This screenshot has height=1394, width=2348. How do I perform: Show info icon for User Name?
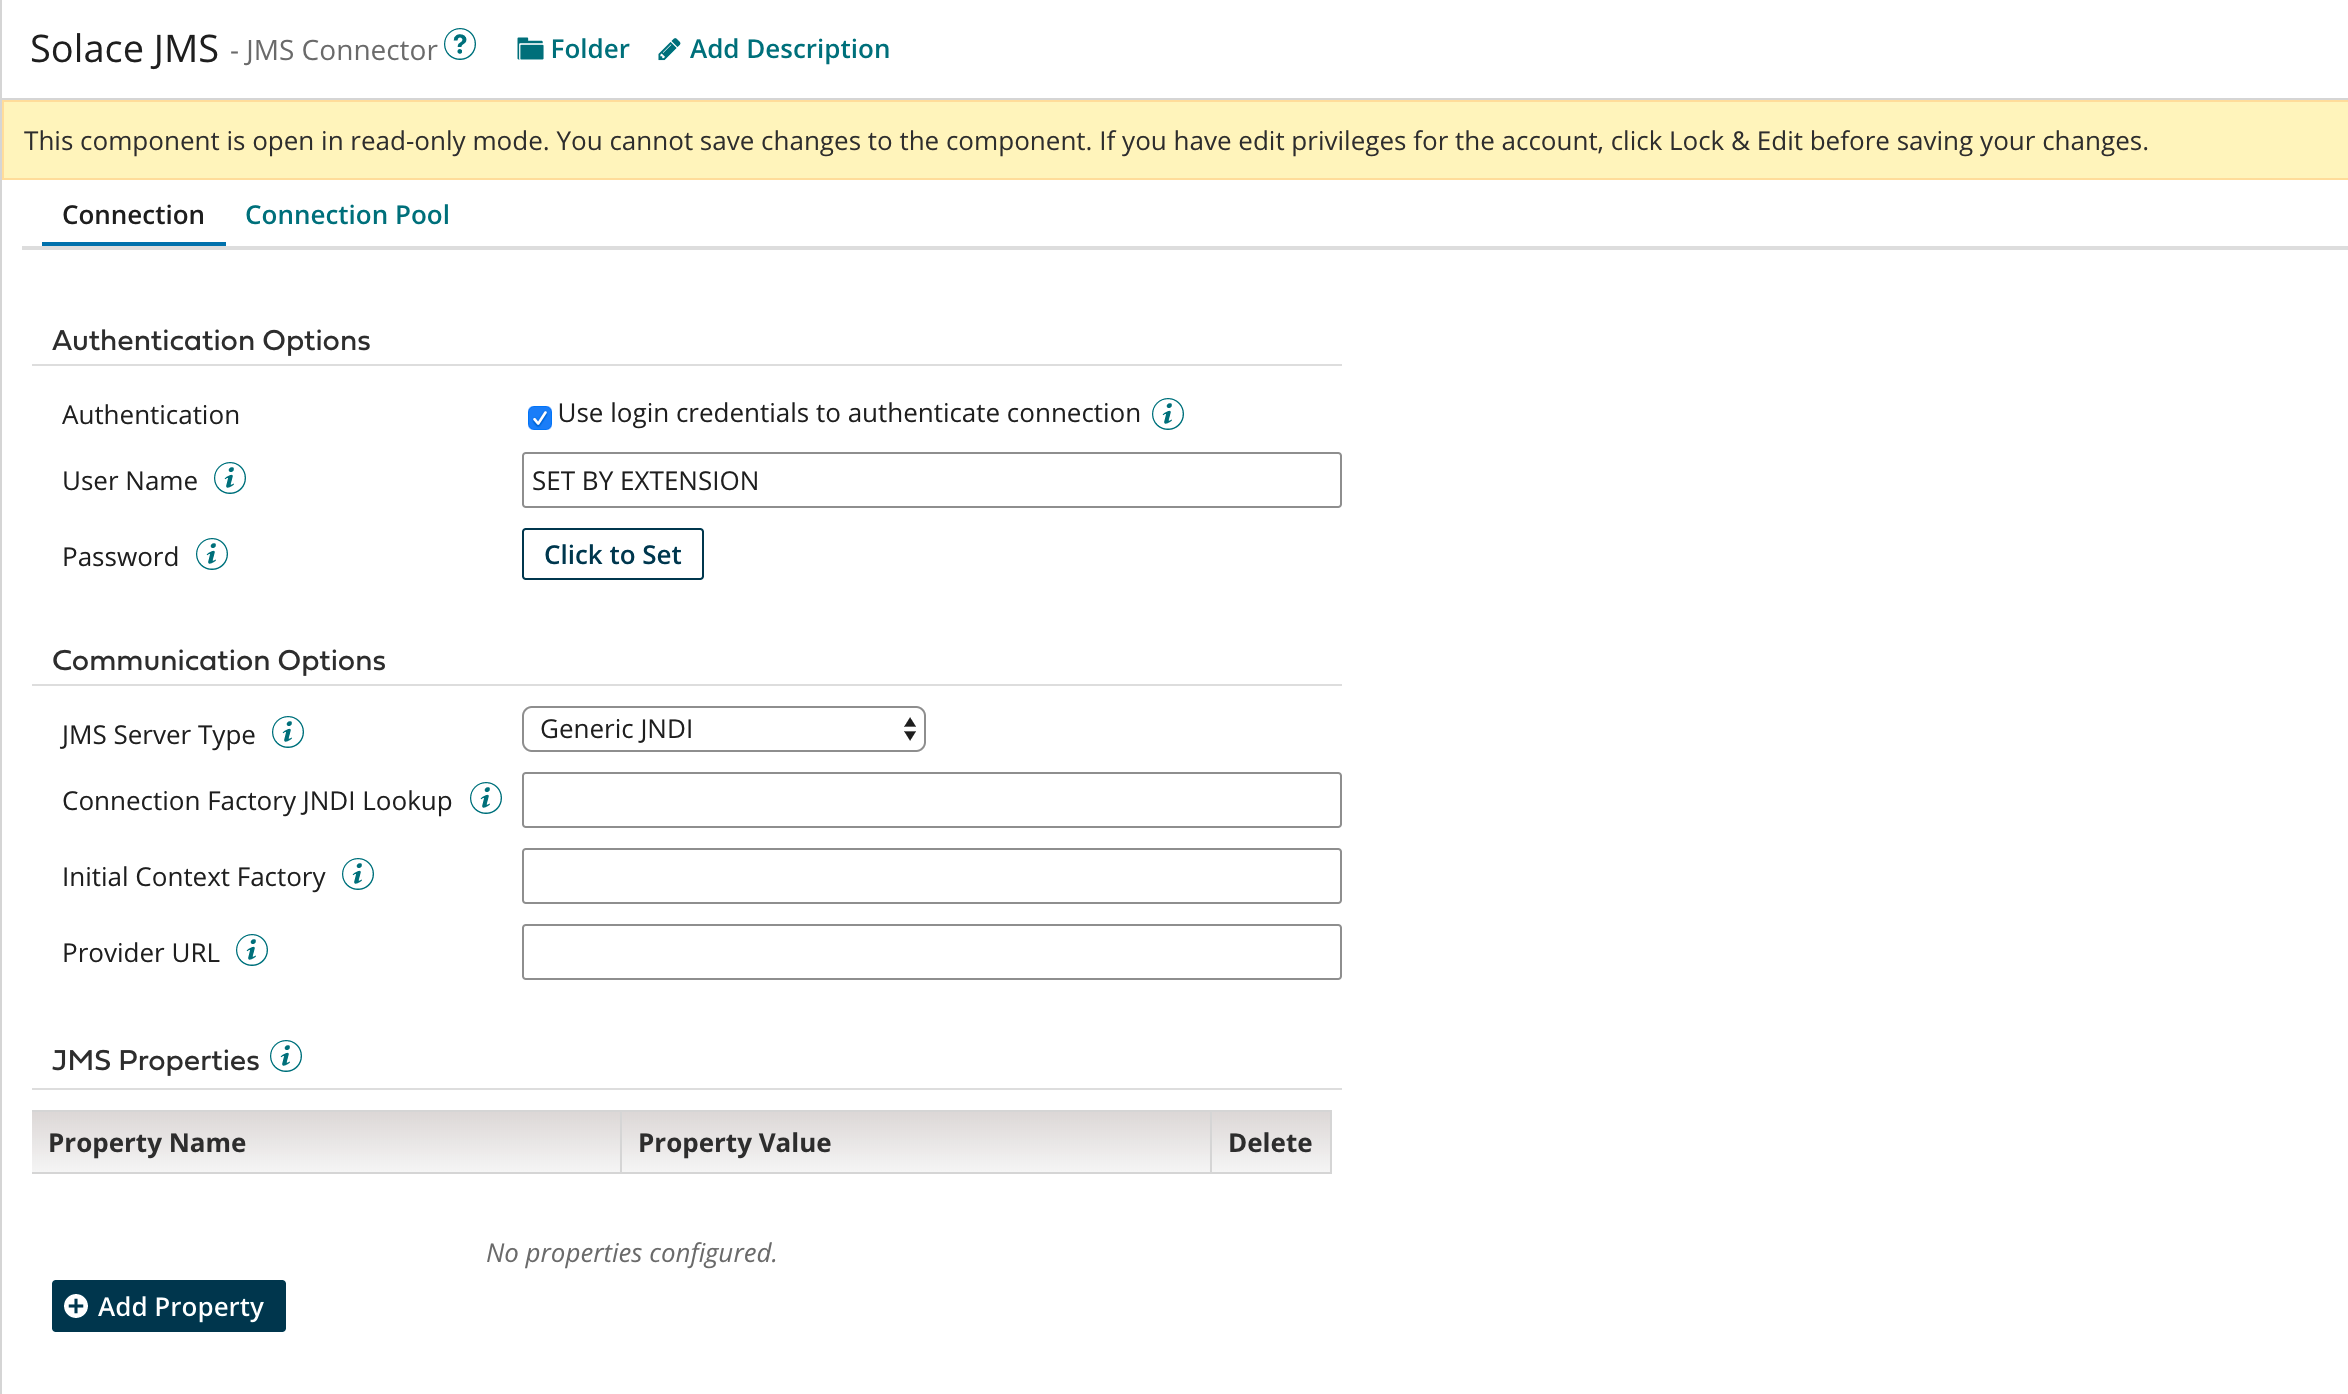point(230,479)
